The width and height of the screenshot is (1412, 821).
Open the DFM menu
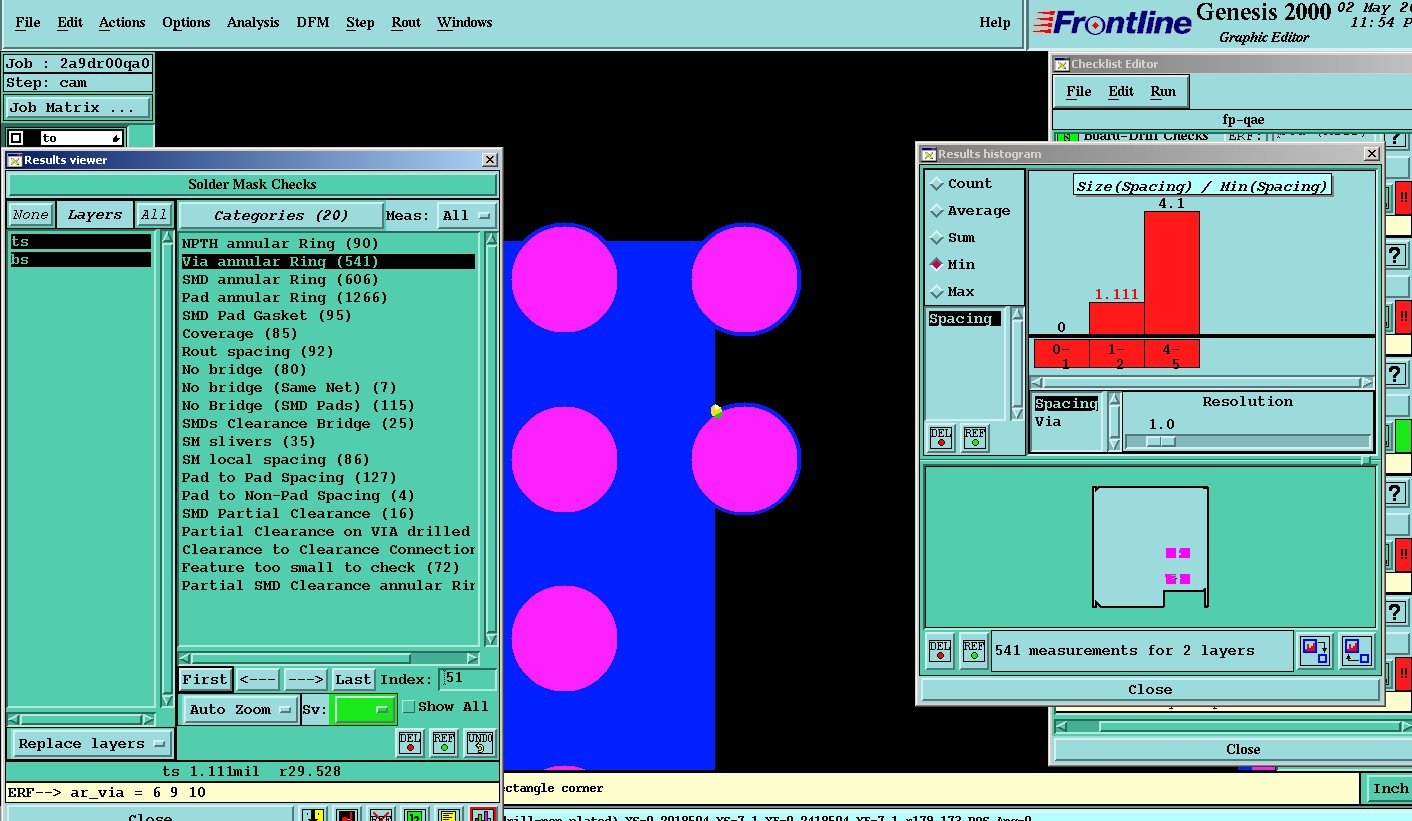pos(313,22)
